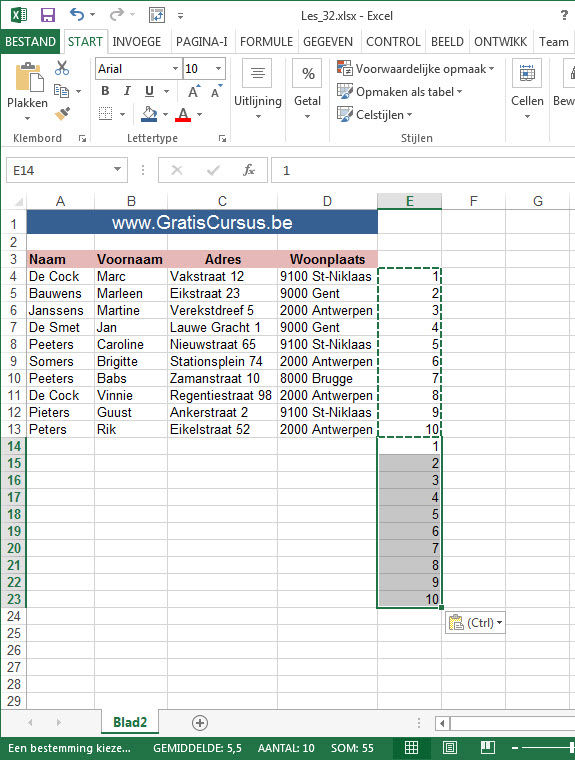Expand the Arial font name dropdown
Image resolution: width=575 pixels, height=760 pixels.
coord(175,69)
